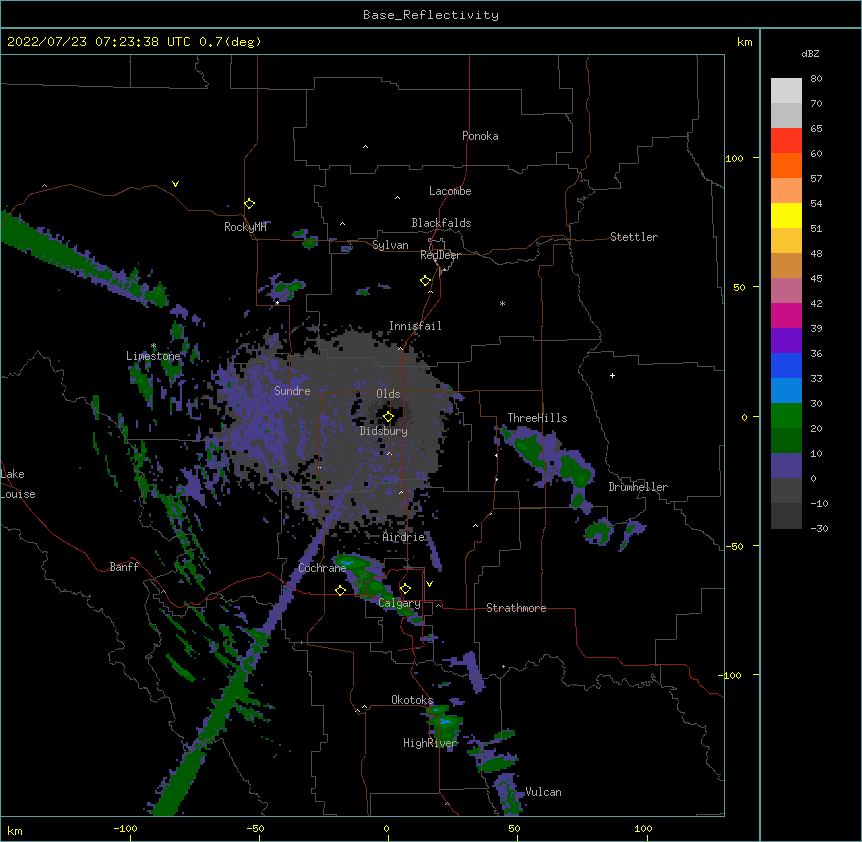Click the Sylvan town label
862x842 pixels.
(390, 245)
